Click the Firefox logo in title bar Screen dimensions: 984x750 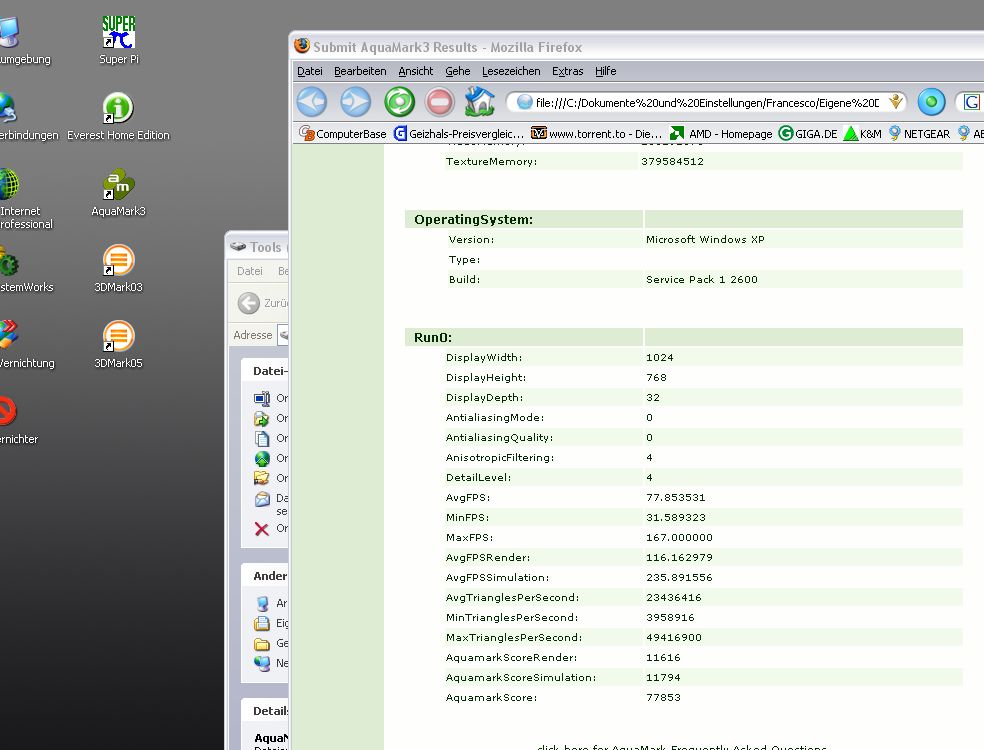point(302,46)
